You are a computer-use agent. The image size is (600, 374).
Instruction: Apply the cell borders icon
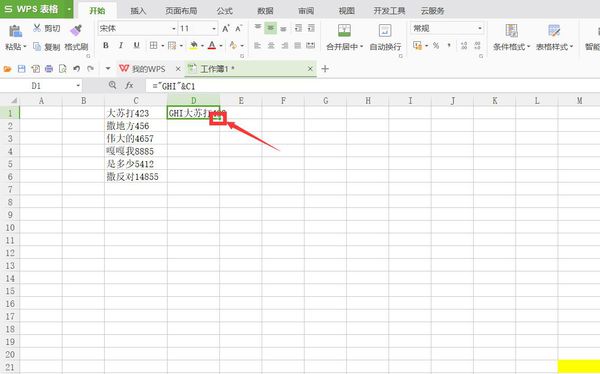click(153, 46)
